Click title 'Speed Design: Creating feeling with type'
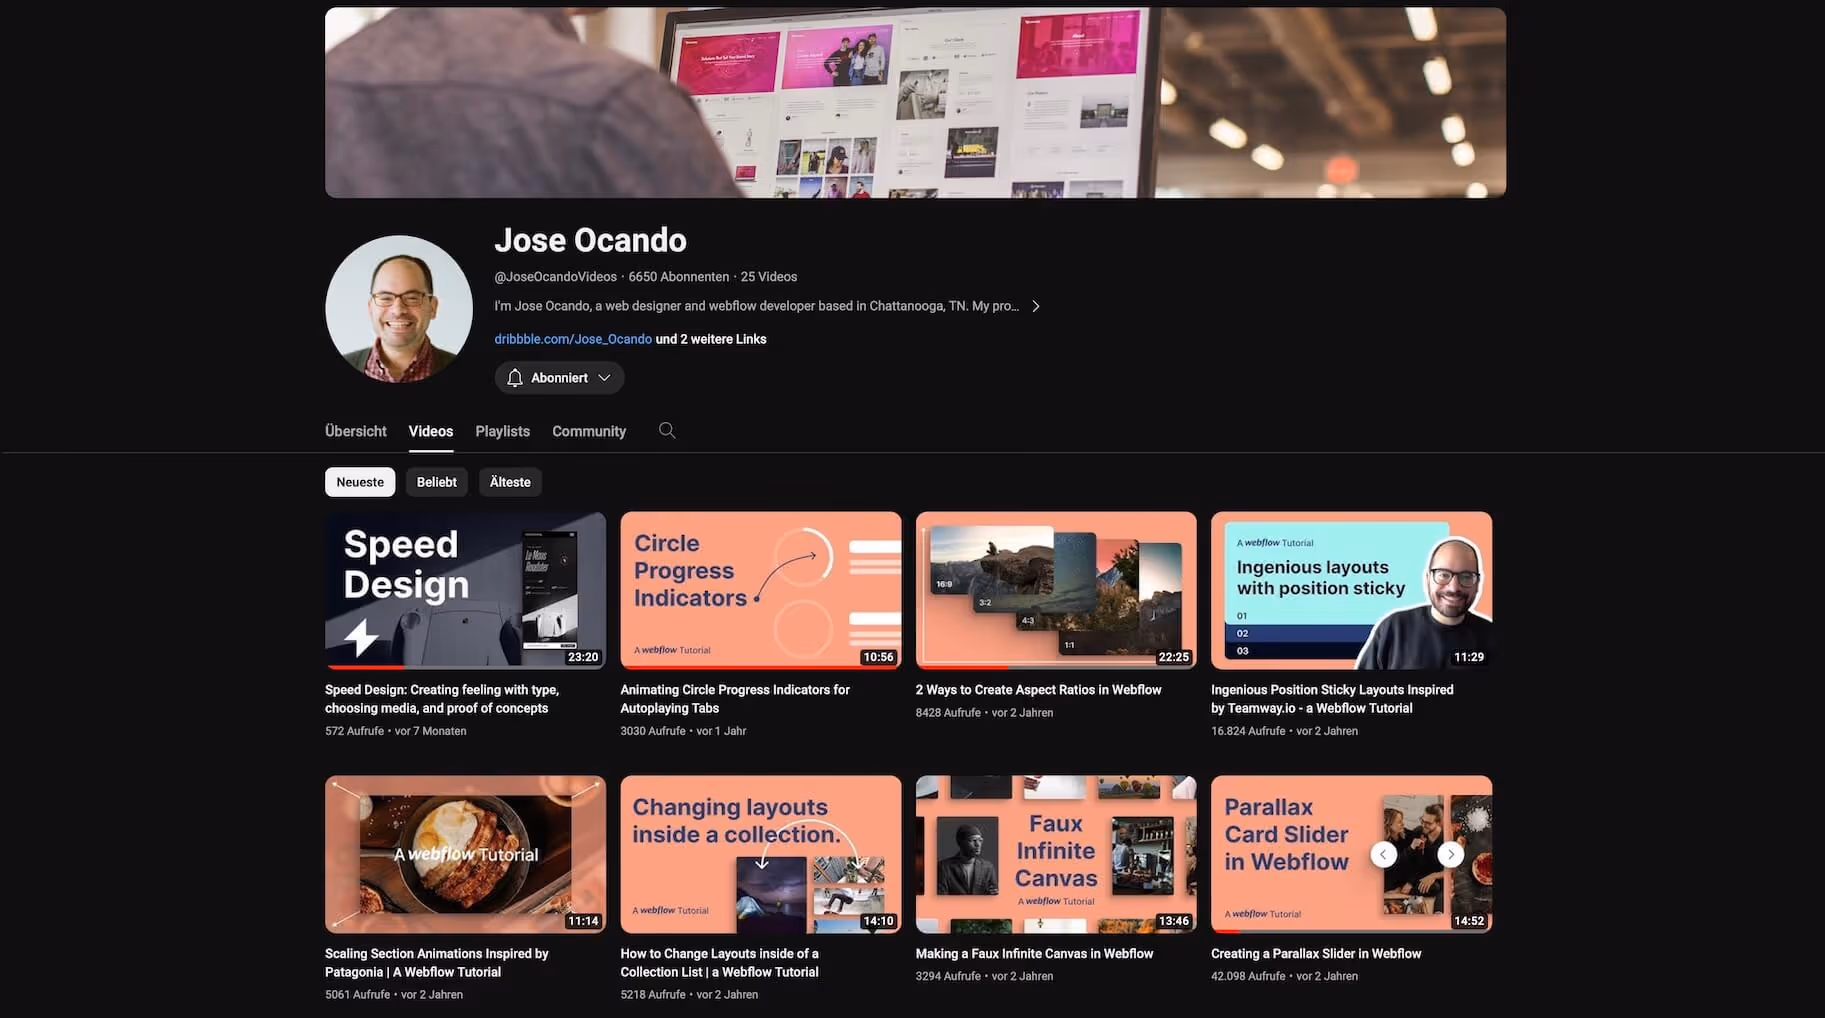The image size is (1825, 1018). (442, 699)
